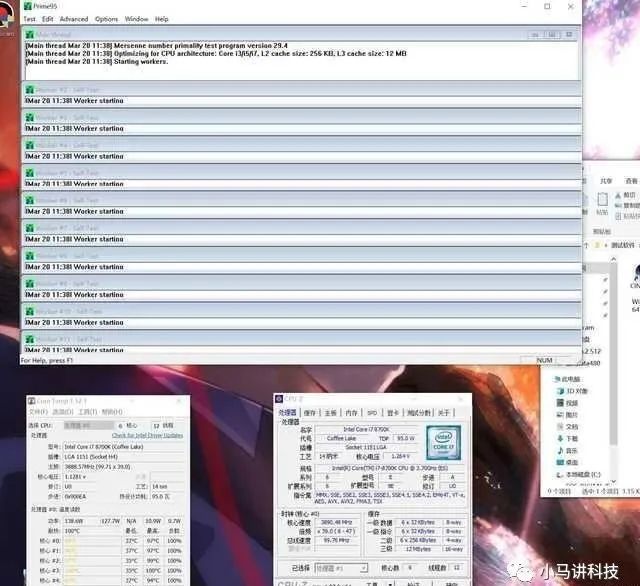The width and height of the screenshot is (640, 586).
Task: Click the Main thread sub-window icon
Action: [x=30, y=35]
